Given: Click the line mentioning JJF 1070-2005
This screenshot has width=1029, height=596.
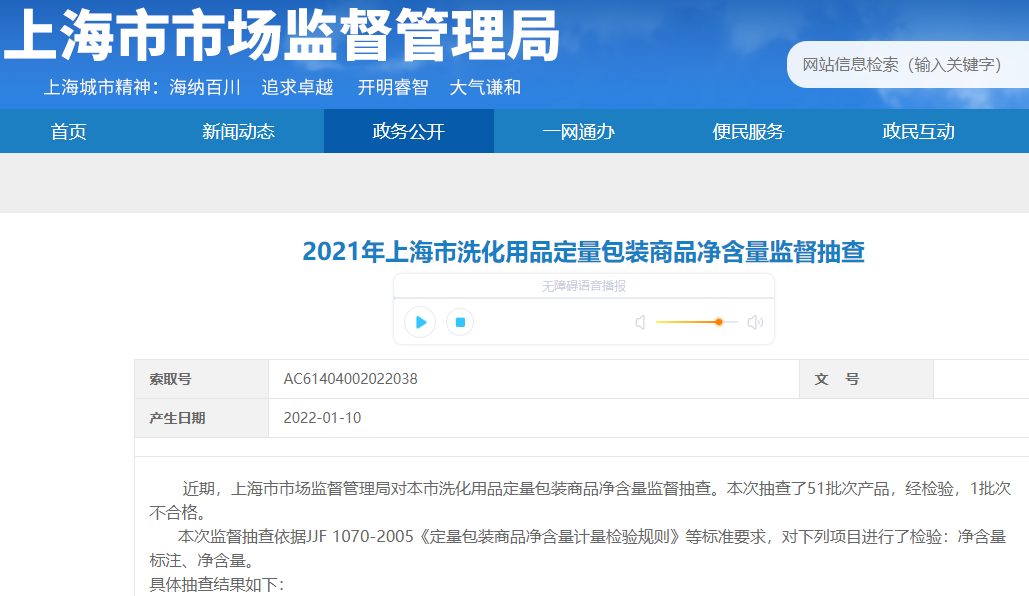Looking at the screenshot, I should pyautogui.click(x=578, y=548).
